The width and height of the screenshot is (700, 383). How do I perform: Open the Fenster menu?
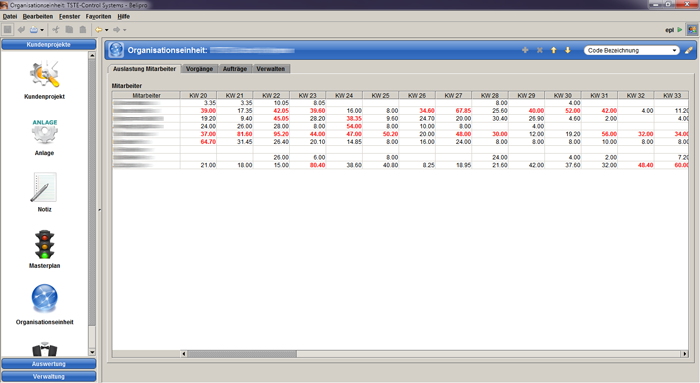69,17
